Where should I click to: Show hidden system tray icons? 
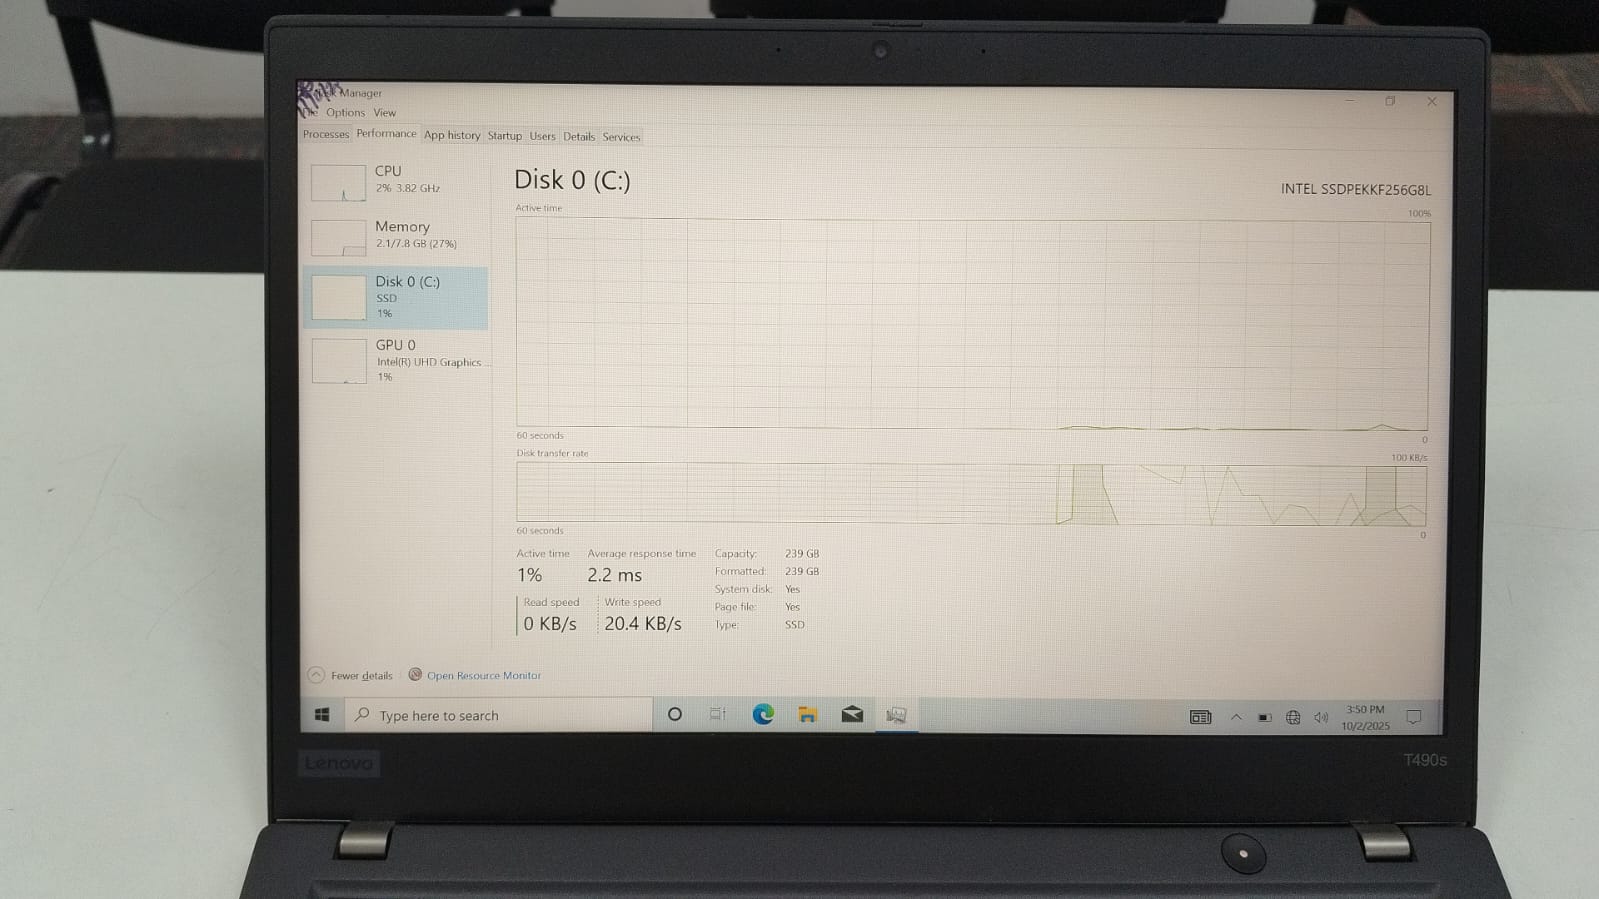pyautogui.click(x=1236, y=717)
